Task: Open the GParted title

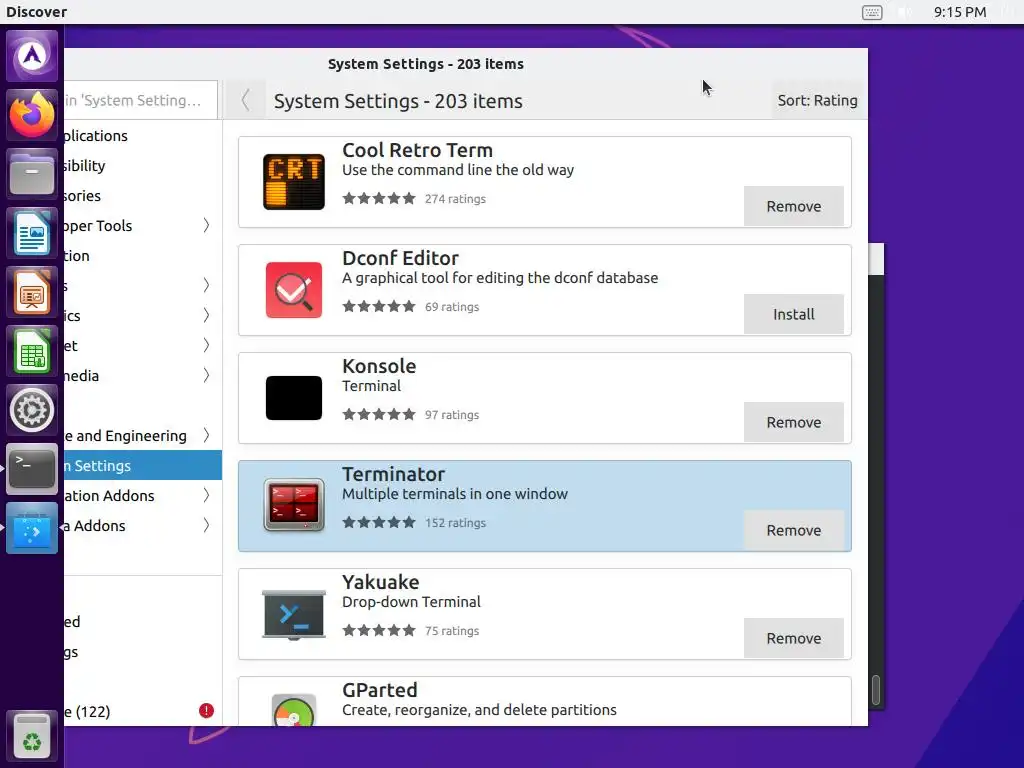Action: pos(379,690)
